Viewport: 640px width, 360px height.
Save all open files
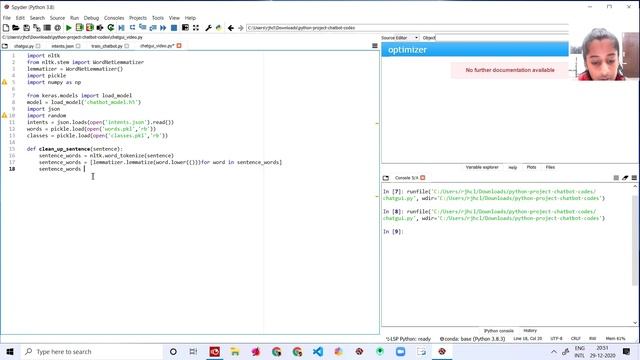[37, 28]
